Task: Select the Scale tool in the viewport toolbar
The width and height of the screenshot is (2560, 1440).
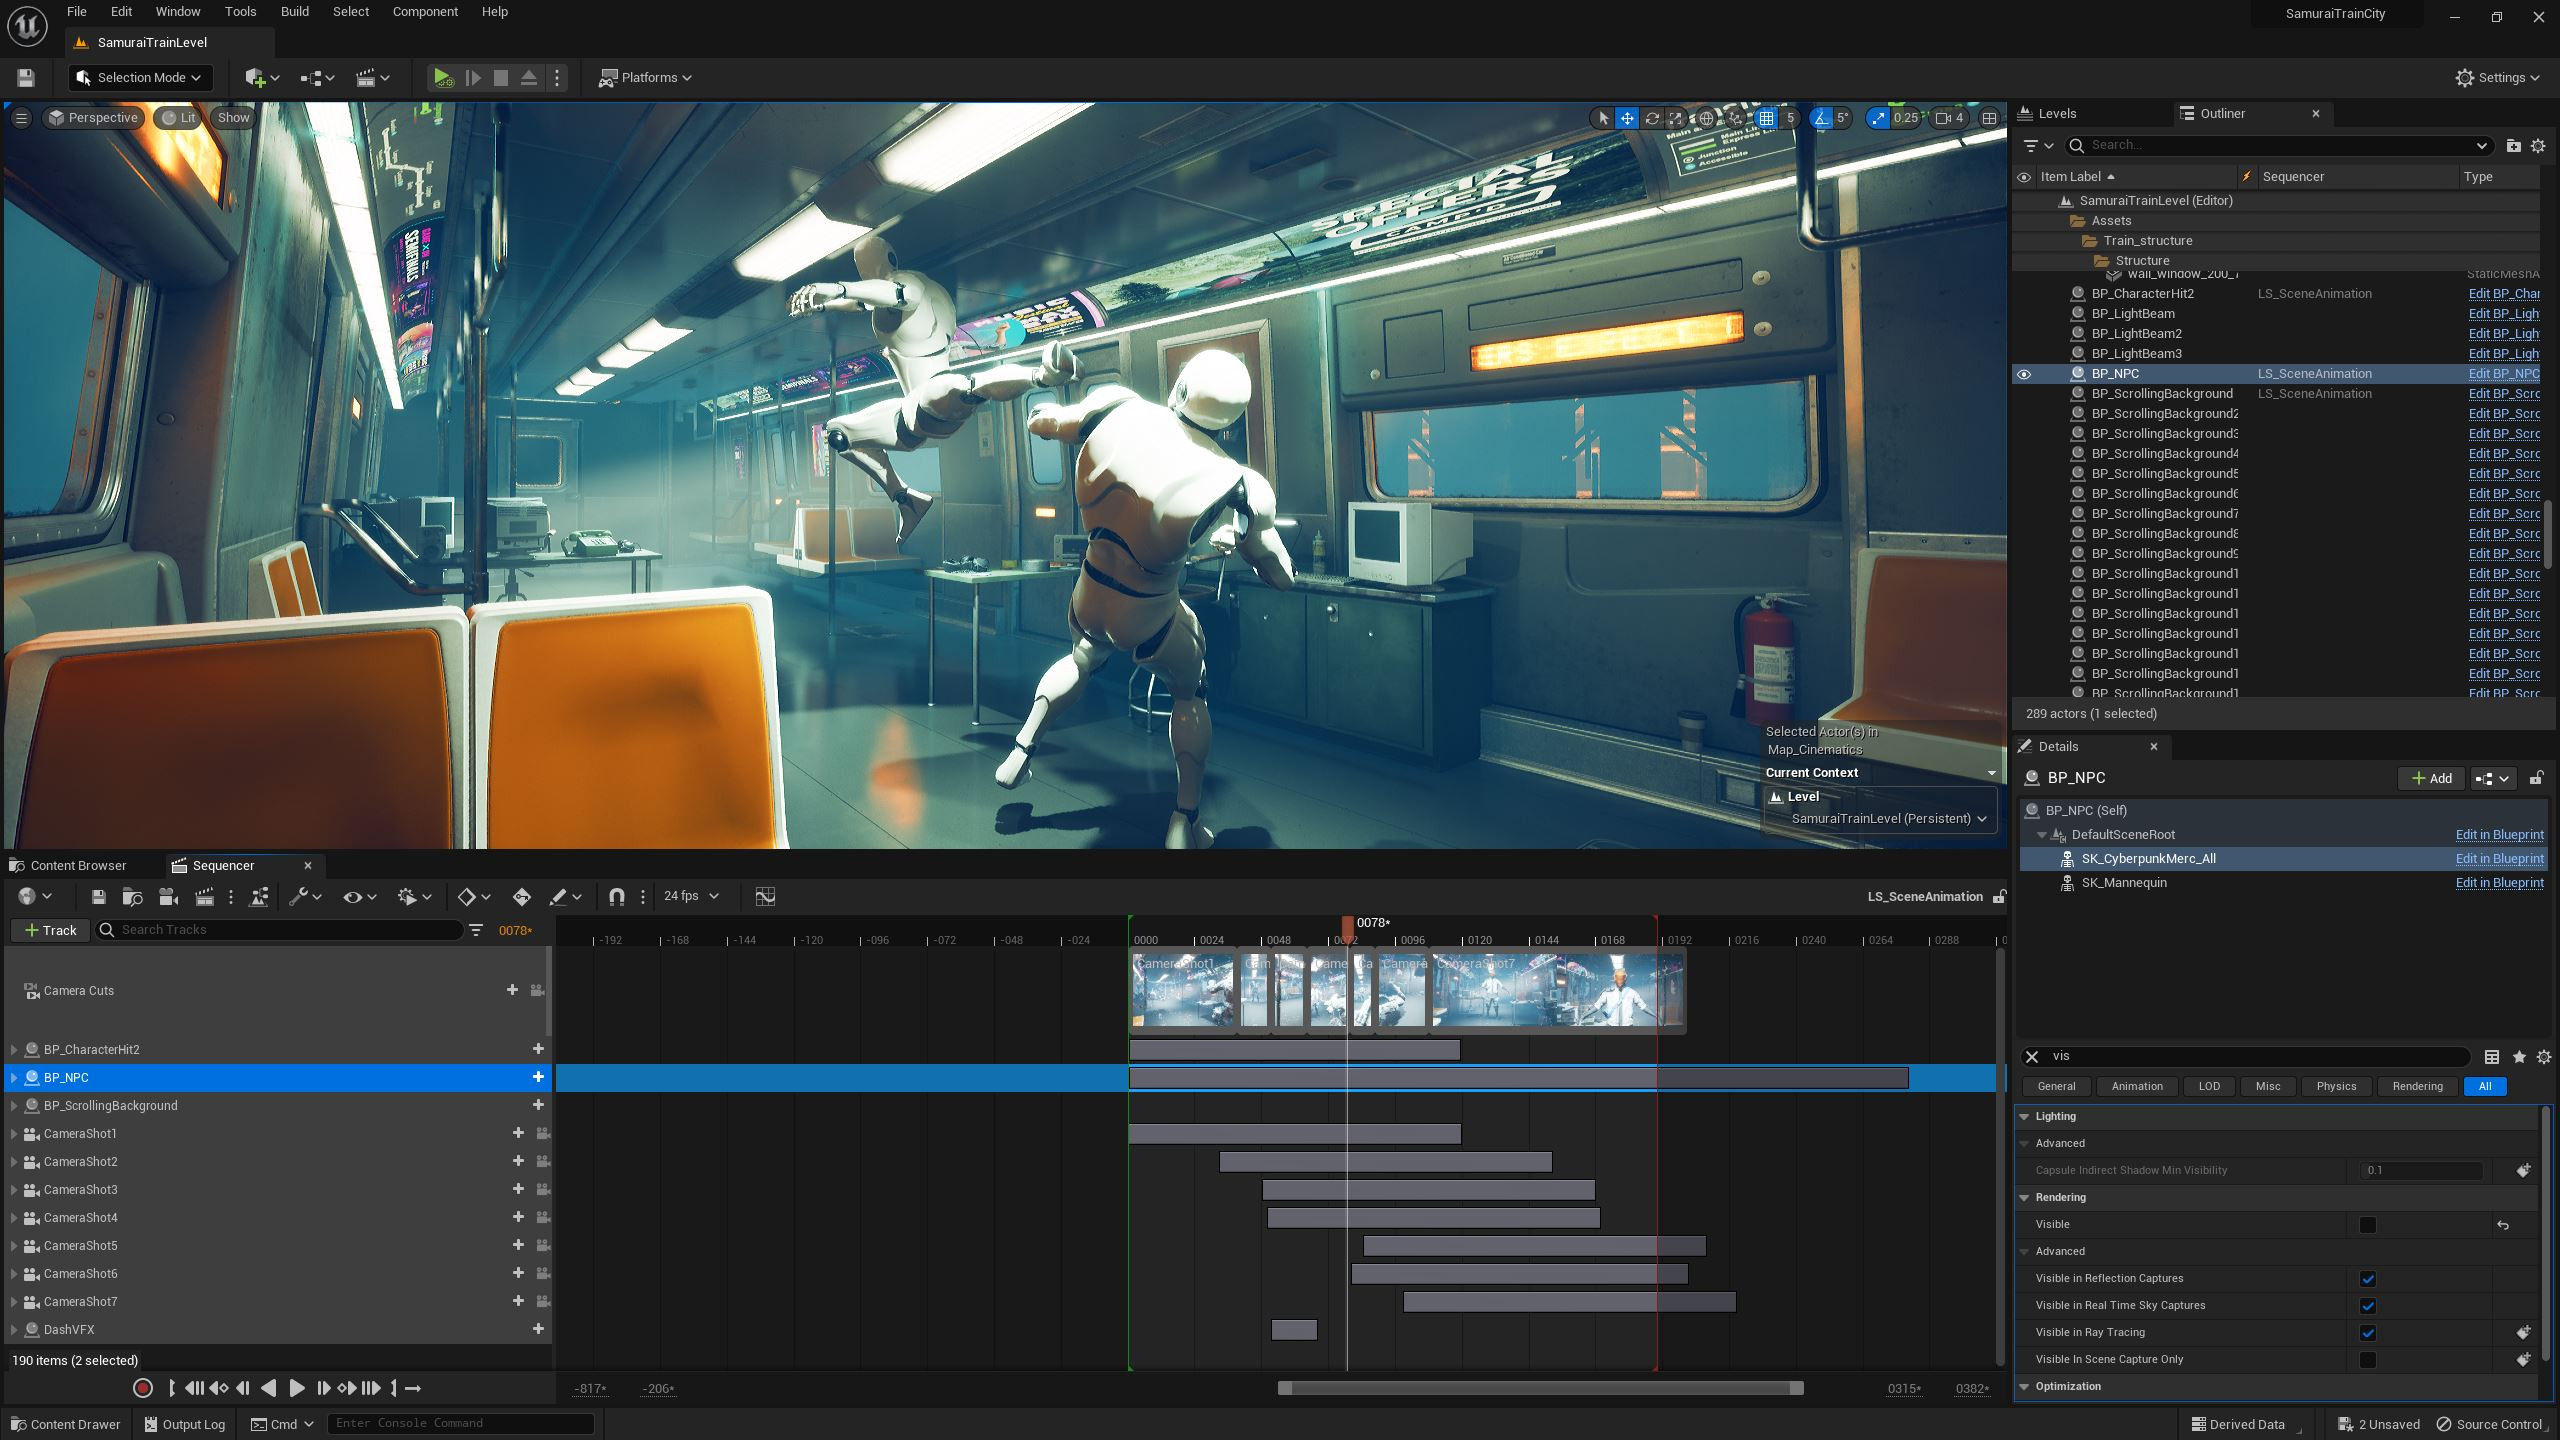Action: (x=1675, y=117)
